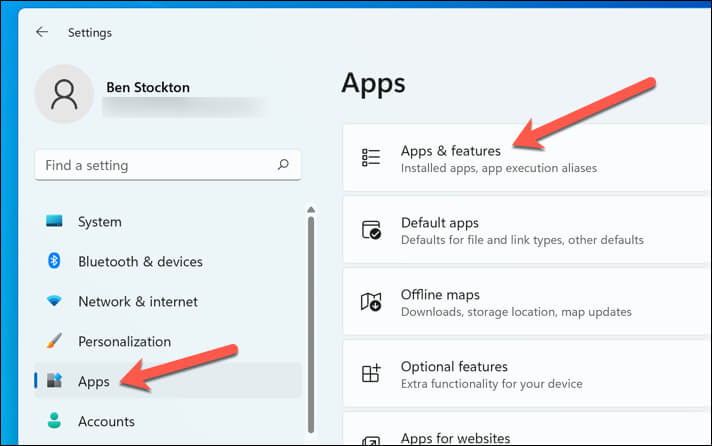The height and width of the screenshot is (446, 712).
Task: Click the Apps sidebar icon
Action: (x=55, y=381)
